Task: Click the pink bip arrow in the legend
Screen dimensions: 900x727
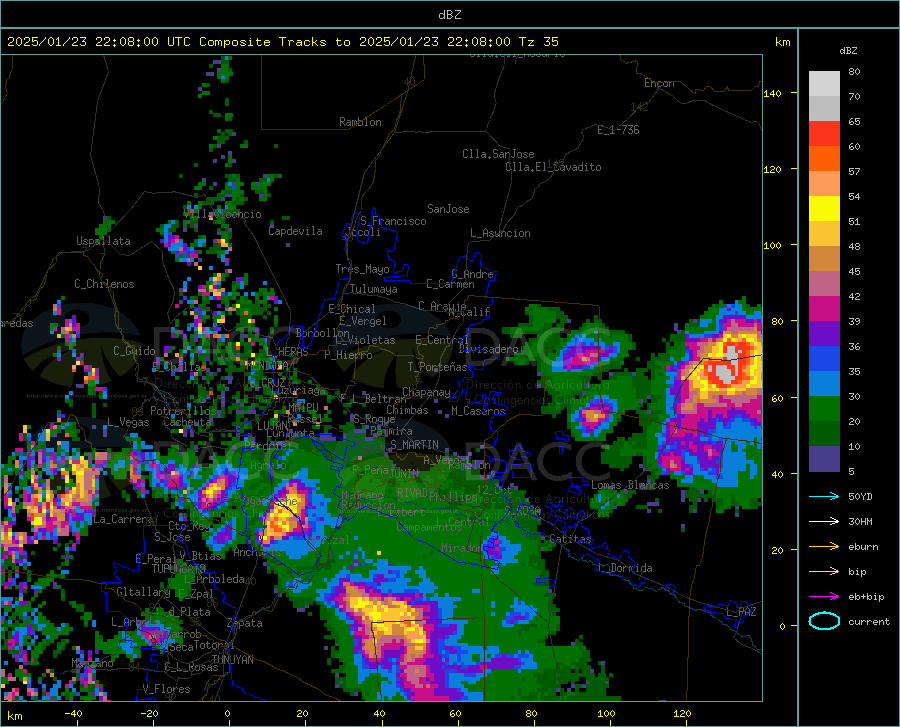Action: coord(824,572)
